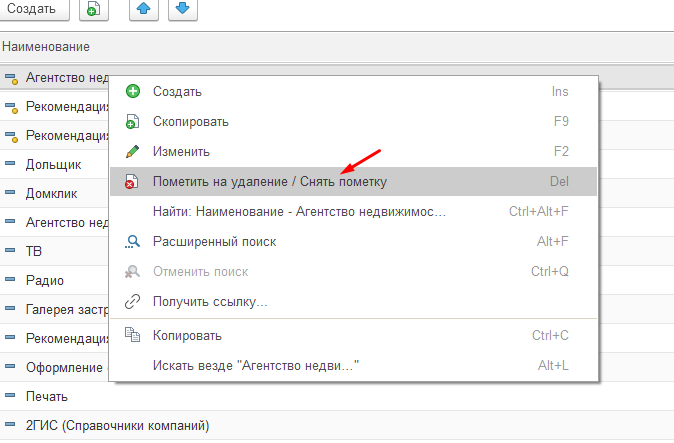Click the row icon next to Печать

(10, 395)
